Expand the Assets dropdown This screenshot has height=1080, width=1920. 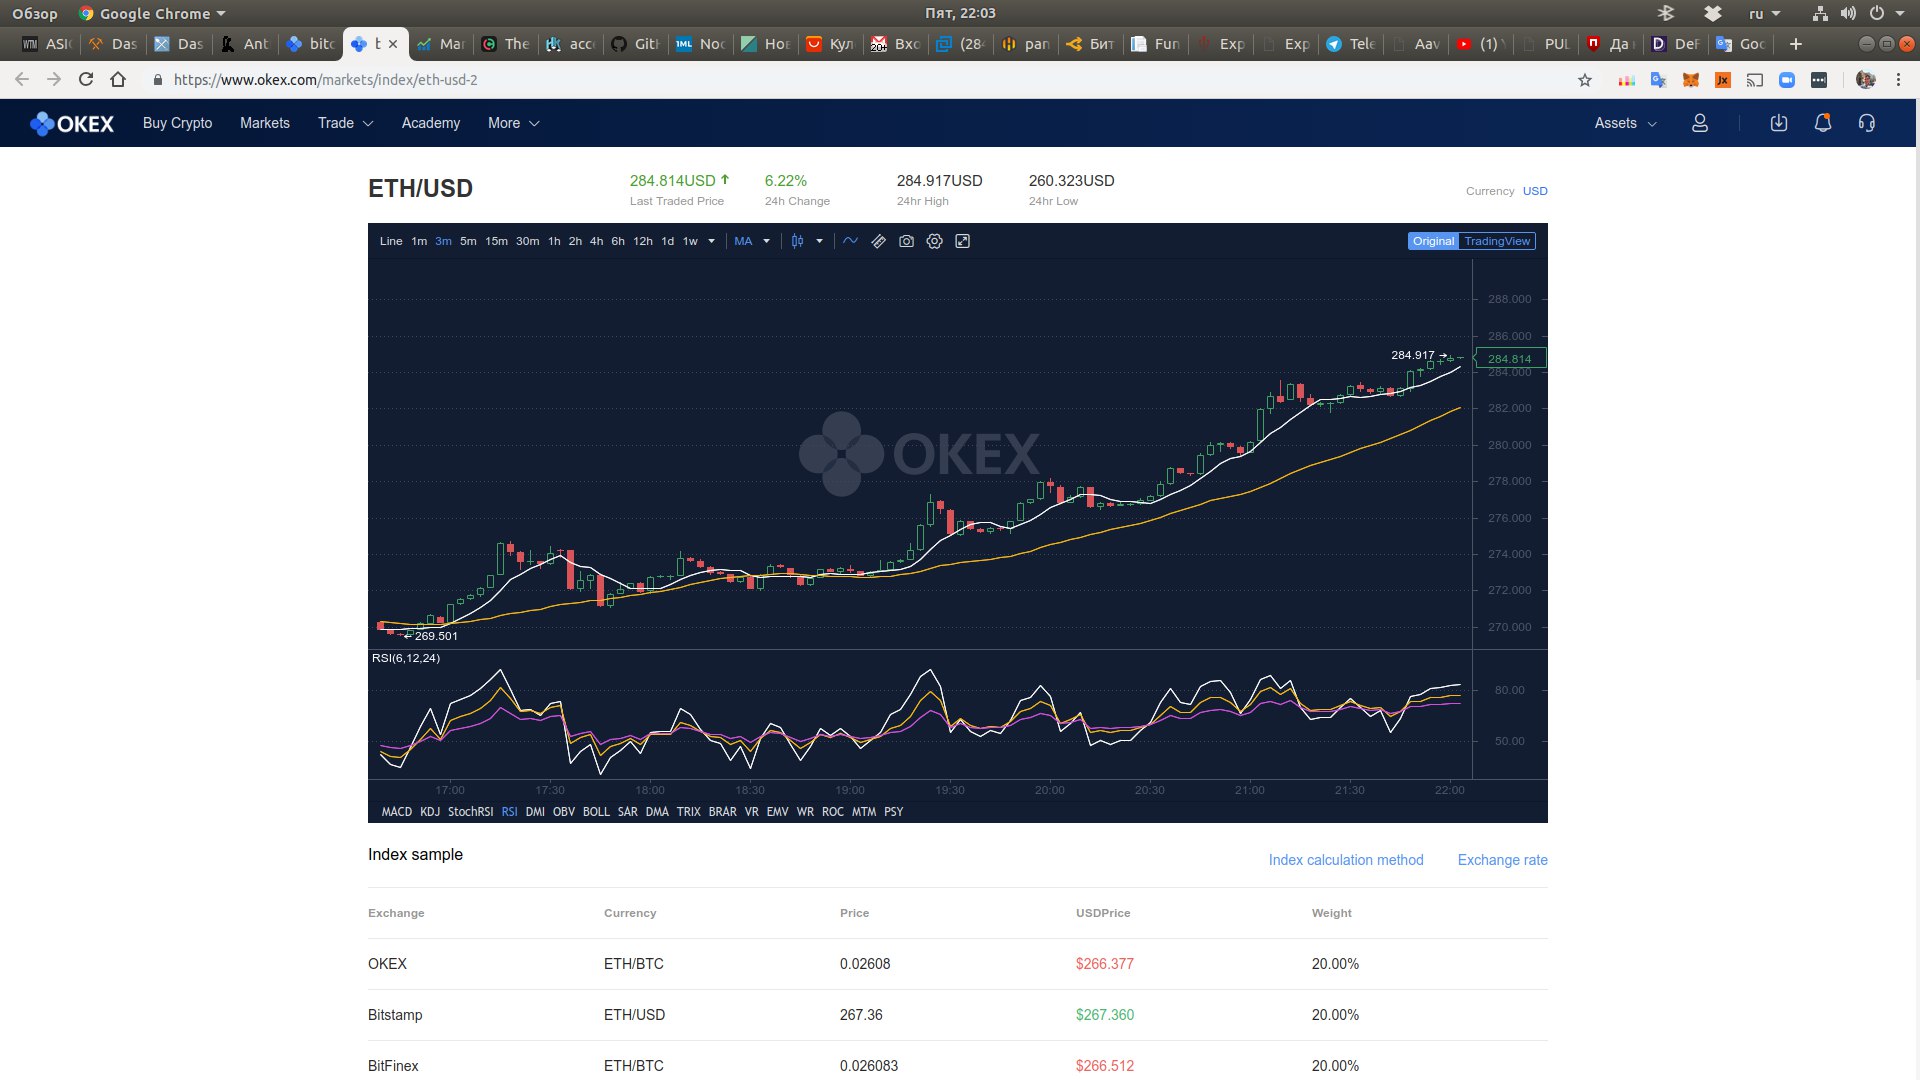click(x=1625, y=123)
